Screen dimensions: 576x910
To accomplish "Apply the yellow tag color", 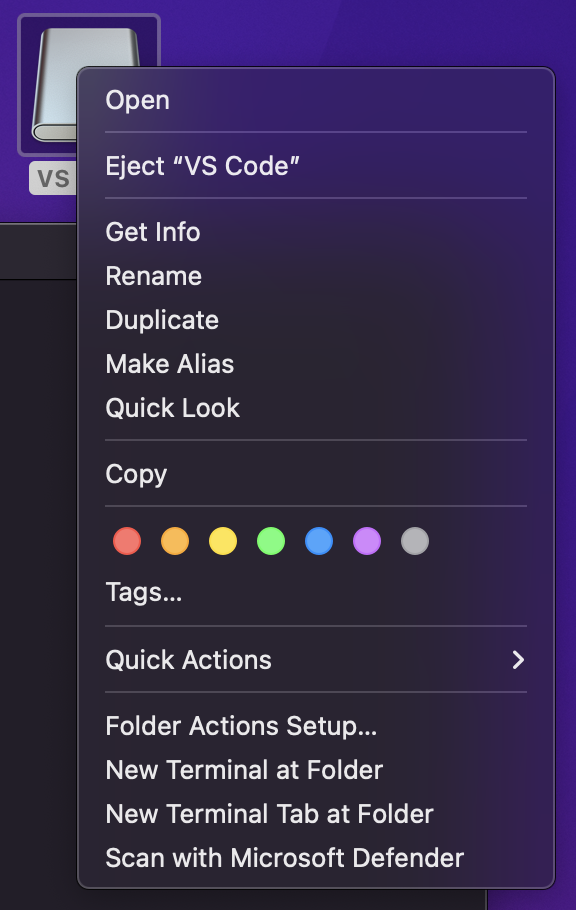I will tap(223, 541).
